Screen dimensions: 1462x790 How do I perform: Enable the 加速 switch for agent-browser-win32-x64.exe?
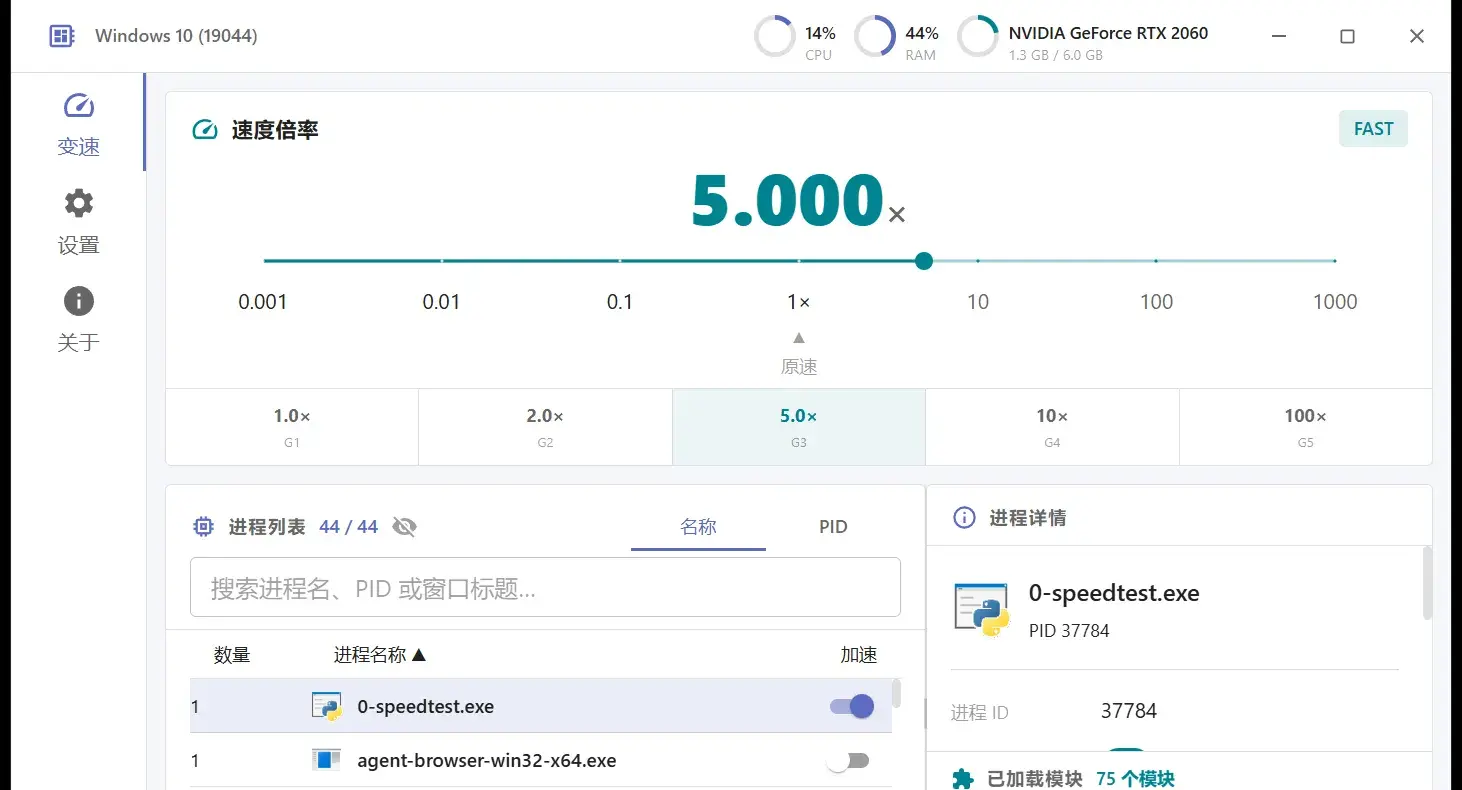tap(848, 761)
